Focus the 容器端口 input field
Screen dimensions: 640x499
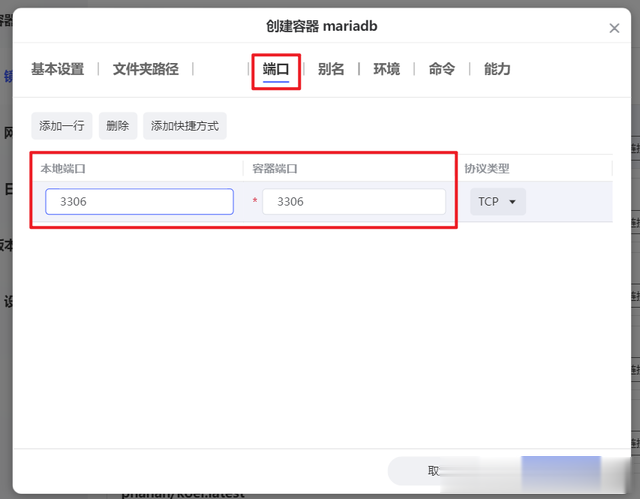pyautogui.click(x=354, y=202)
